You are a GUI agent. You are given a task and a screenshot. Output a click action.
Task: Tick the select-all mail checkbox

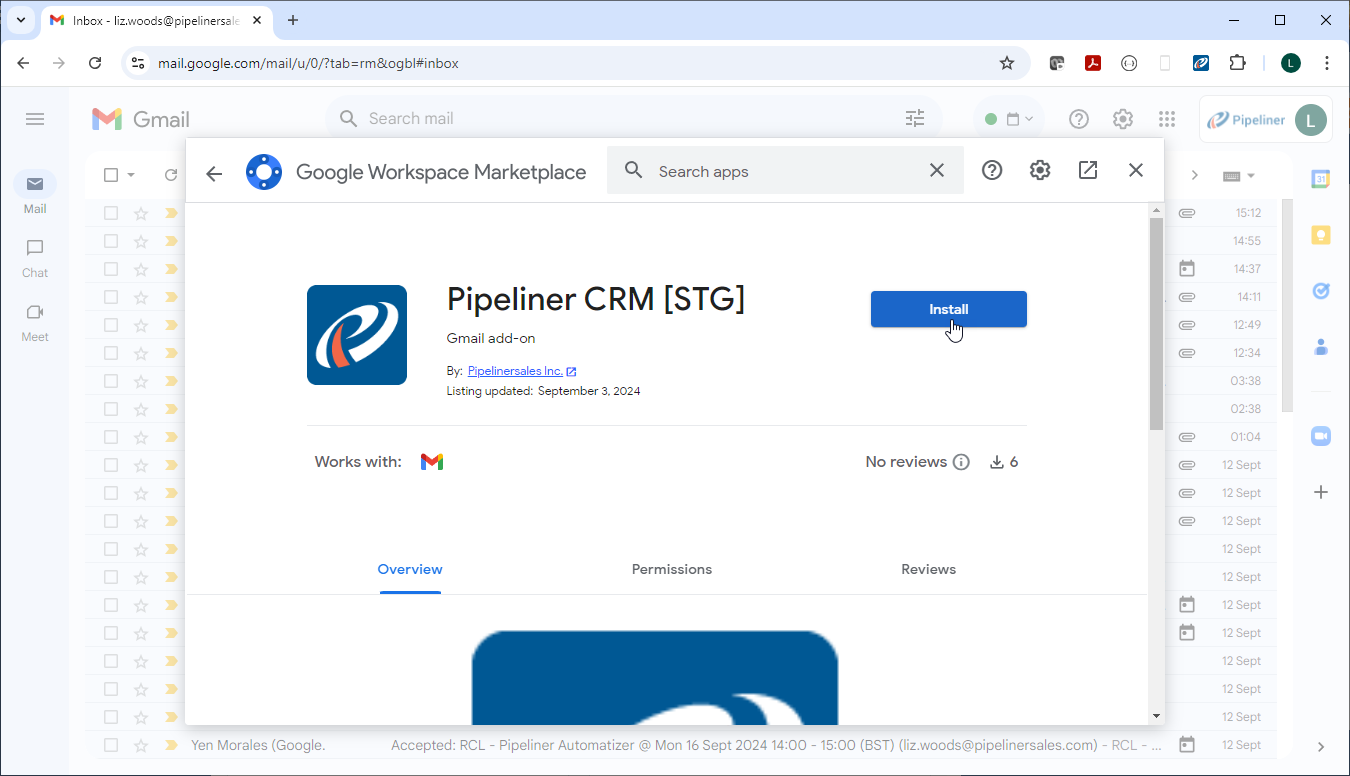coord(111,175)
